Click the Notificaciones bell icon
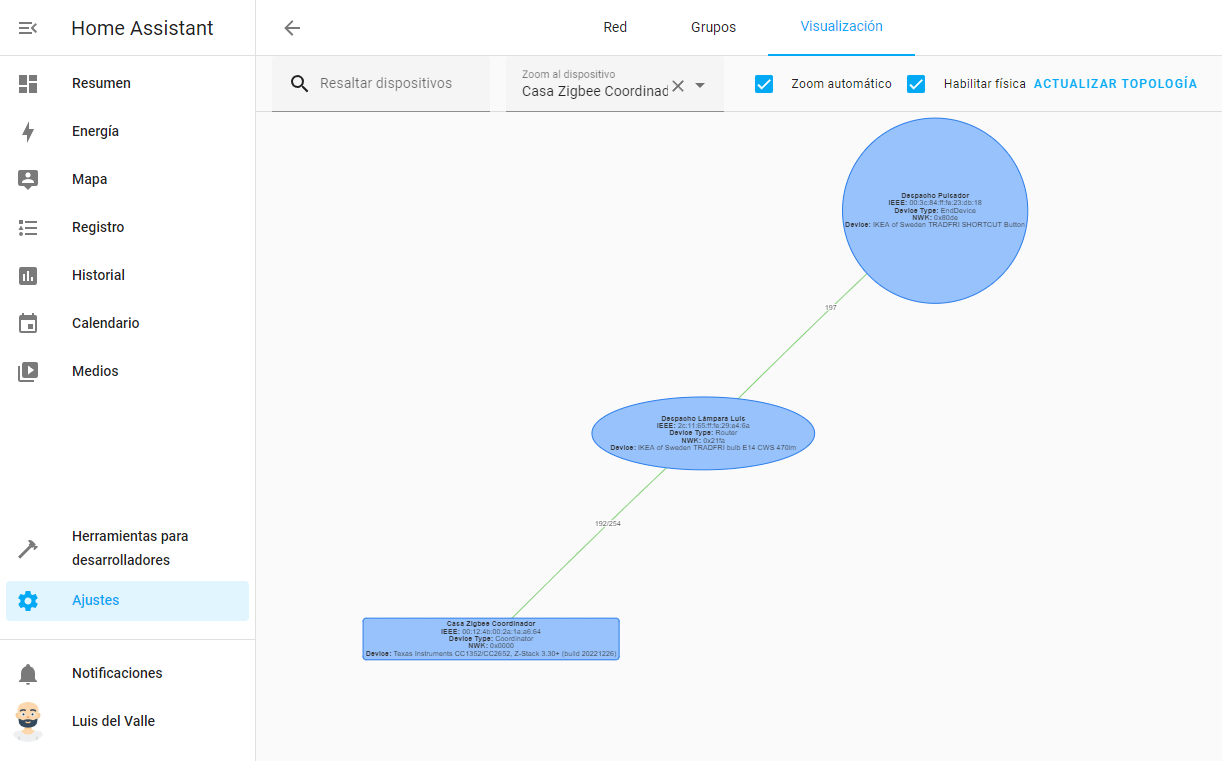Image resolution: width=1222 pixels, height=761 pixels. coord(28,674)
